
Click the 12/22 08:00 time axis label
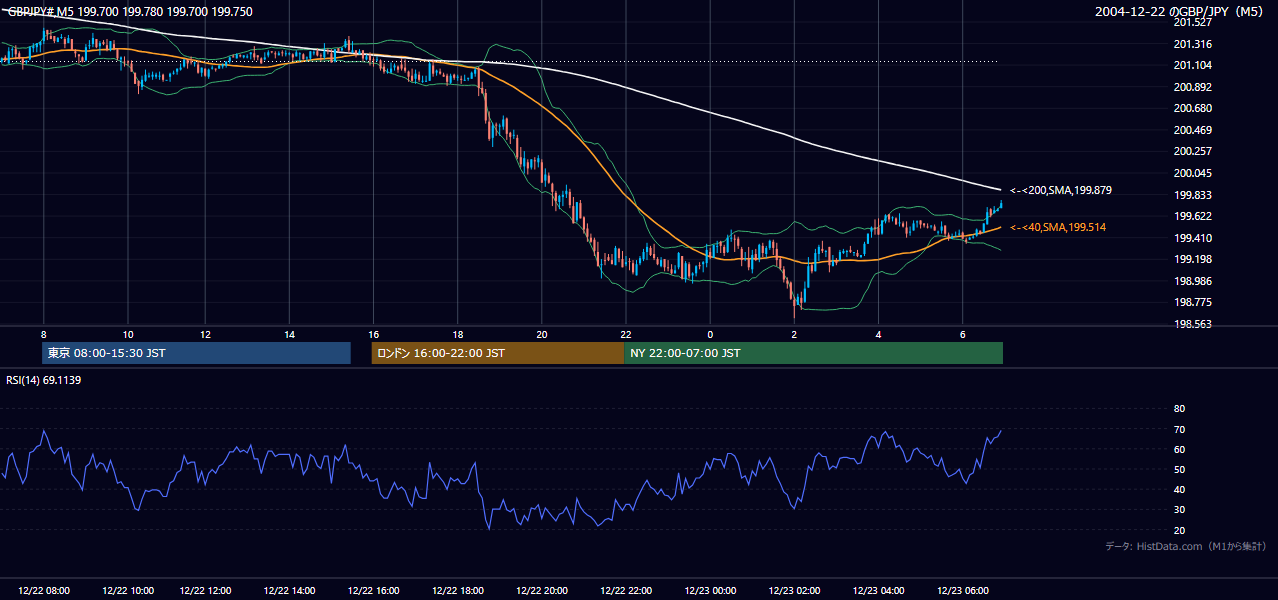coord(44,591)
